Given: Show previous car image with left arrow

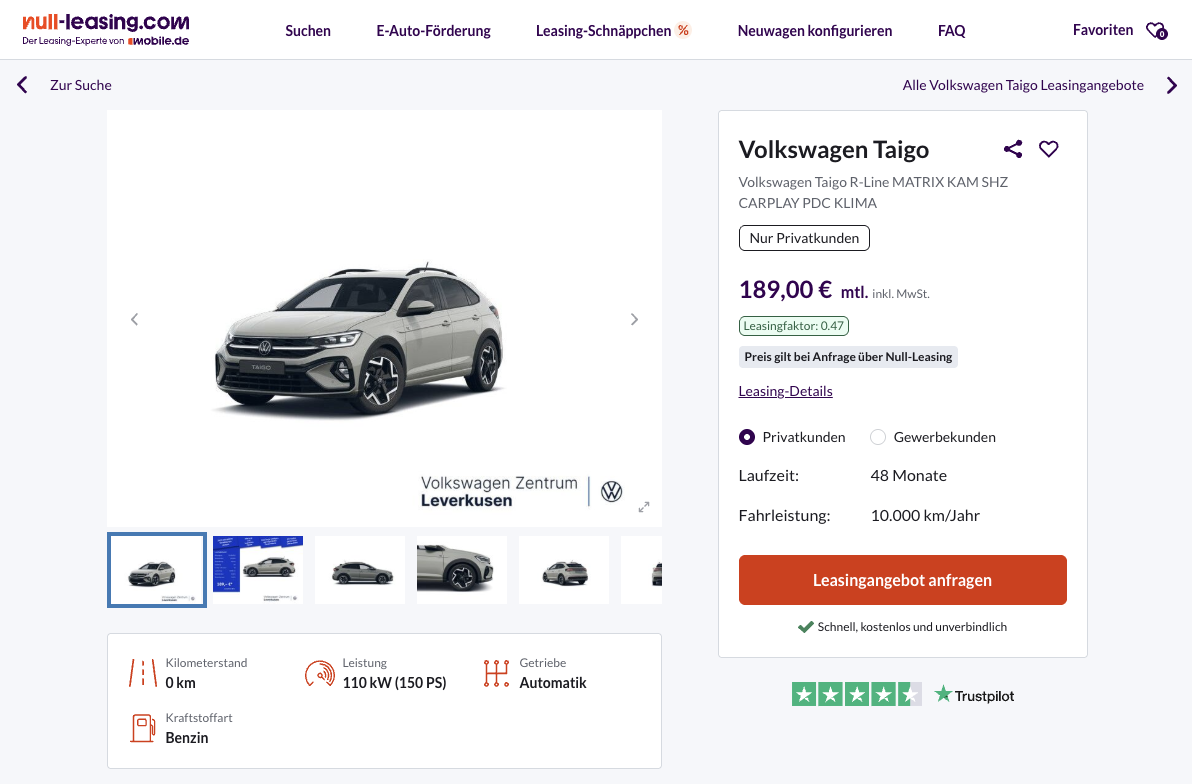Looking at the screenshot, I should tap(135, 319).
